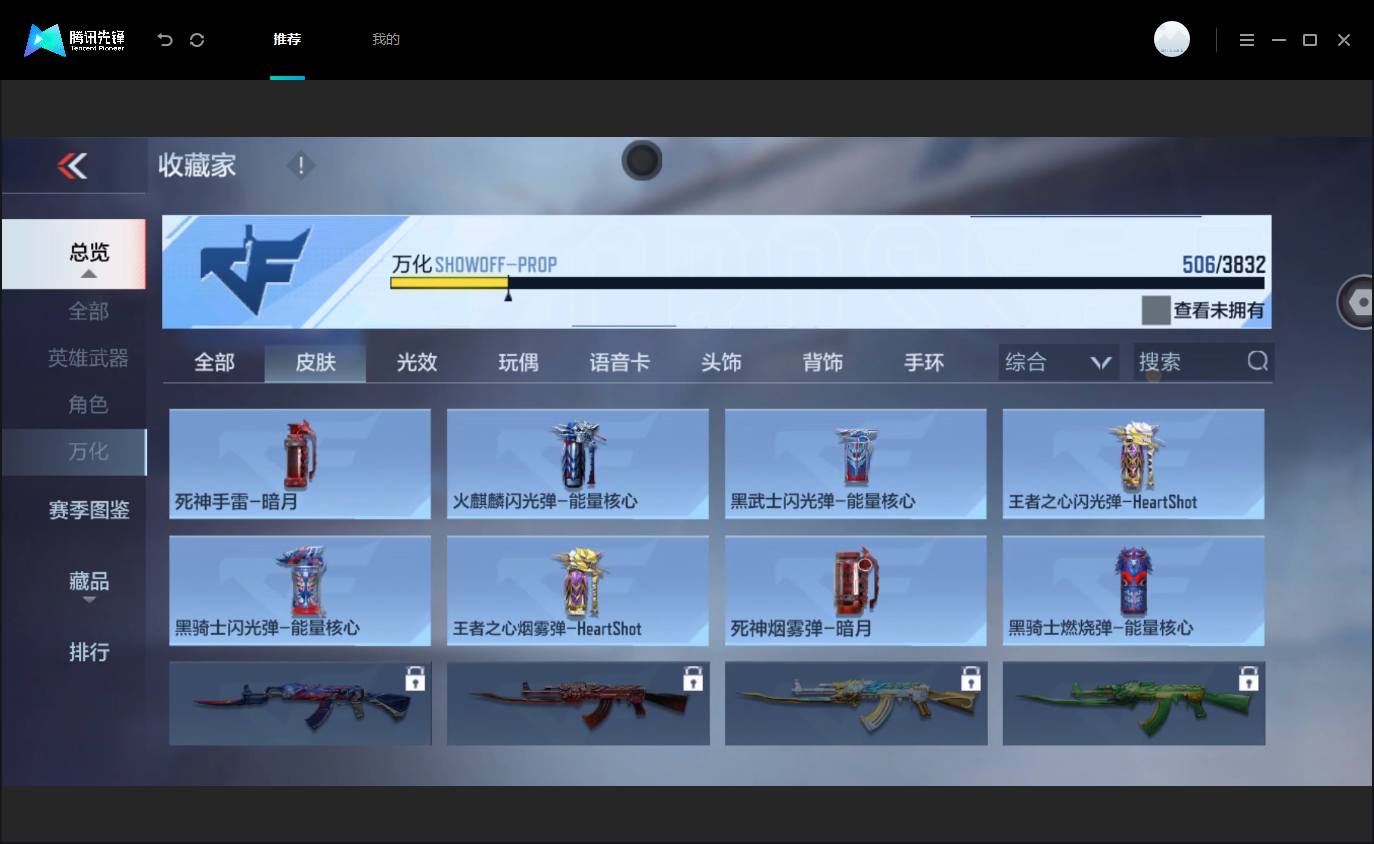Open the 黑骑士燃烧弹-能量核心 card
1374x844 pixels.
[x=1134, y=591]
